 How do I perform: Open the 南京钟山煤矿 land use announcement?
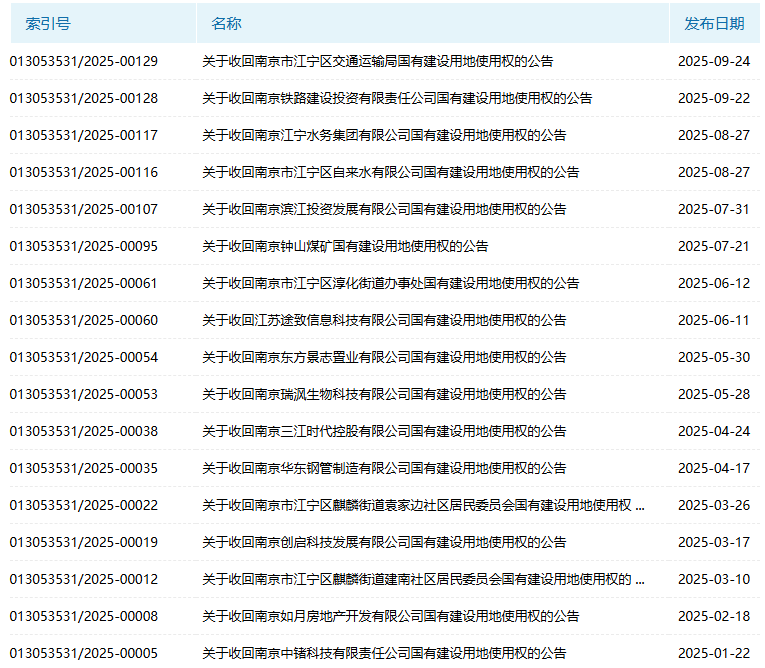pos(345,246)
